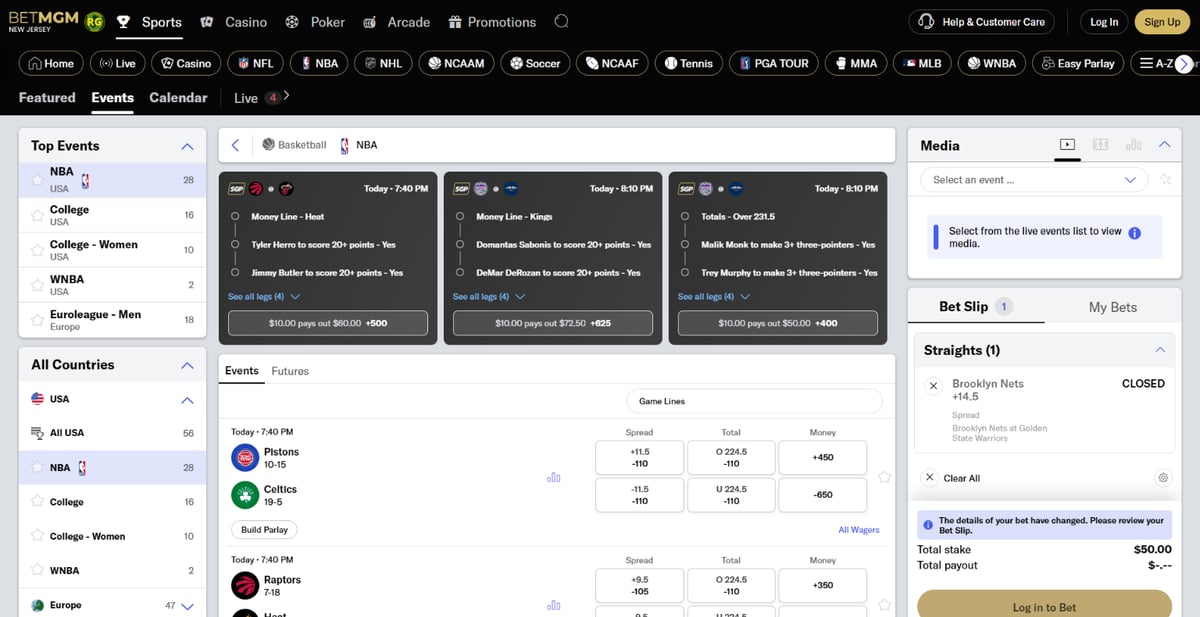
Task: Go to Home pill
Action: [51, 63]
